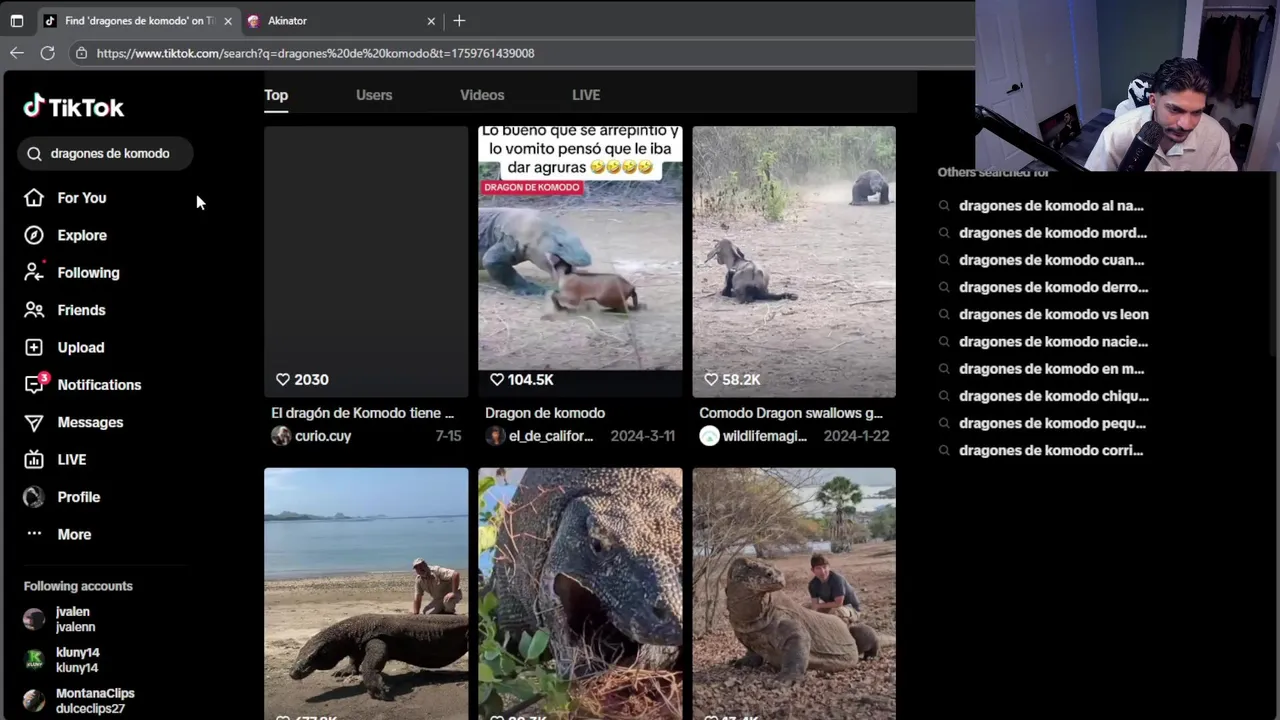Click jvalen account avatar

pyautogui.click(x=34, y=620)
